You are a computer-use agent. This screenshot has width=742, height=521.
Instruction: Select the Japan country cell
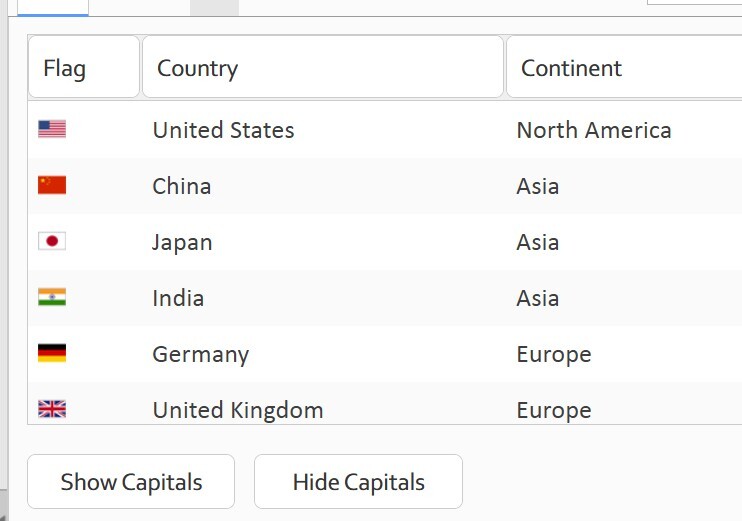coord(182,243)
